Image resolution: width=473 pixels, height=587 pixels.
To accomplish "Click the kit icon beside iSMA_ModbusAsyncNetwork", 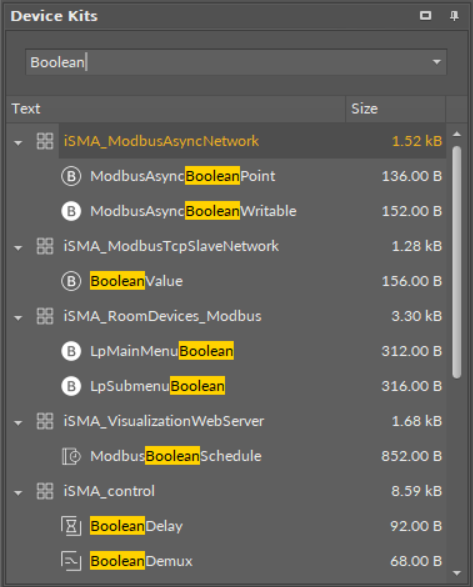I will [x=45, y=141].
